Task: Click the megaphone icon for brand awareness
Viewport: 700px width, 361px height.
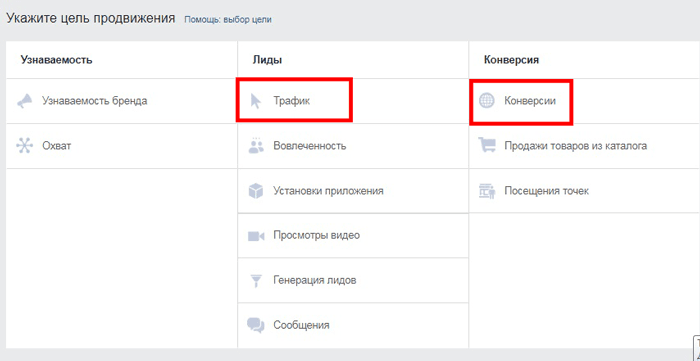Action: pyautogui.click(x=25, y=101)
